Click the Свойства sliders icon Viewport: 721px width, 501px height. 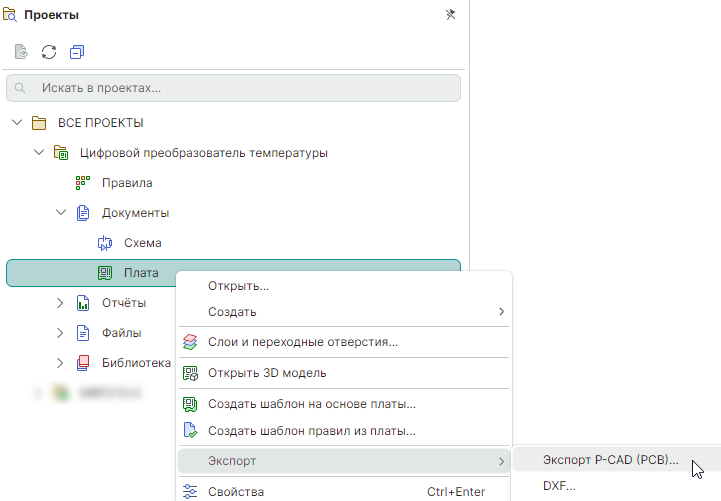click(x=190, y=491)
